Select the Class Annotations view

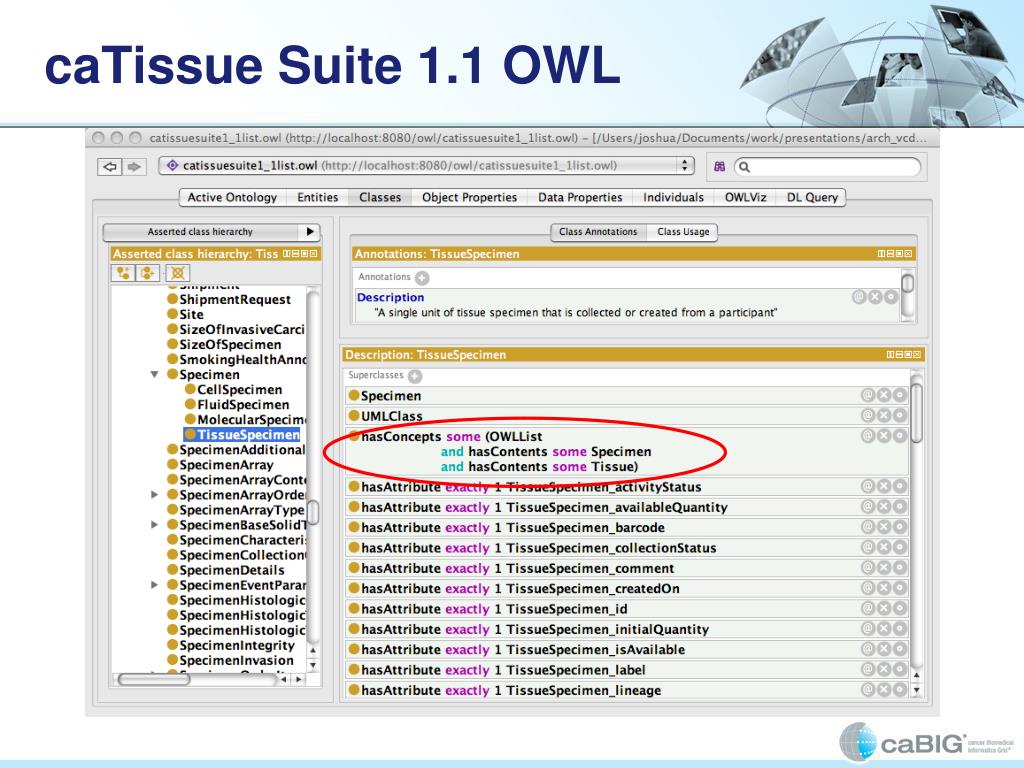[598, 232]
